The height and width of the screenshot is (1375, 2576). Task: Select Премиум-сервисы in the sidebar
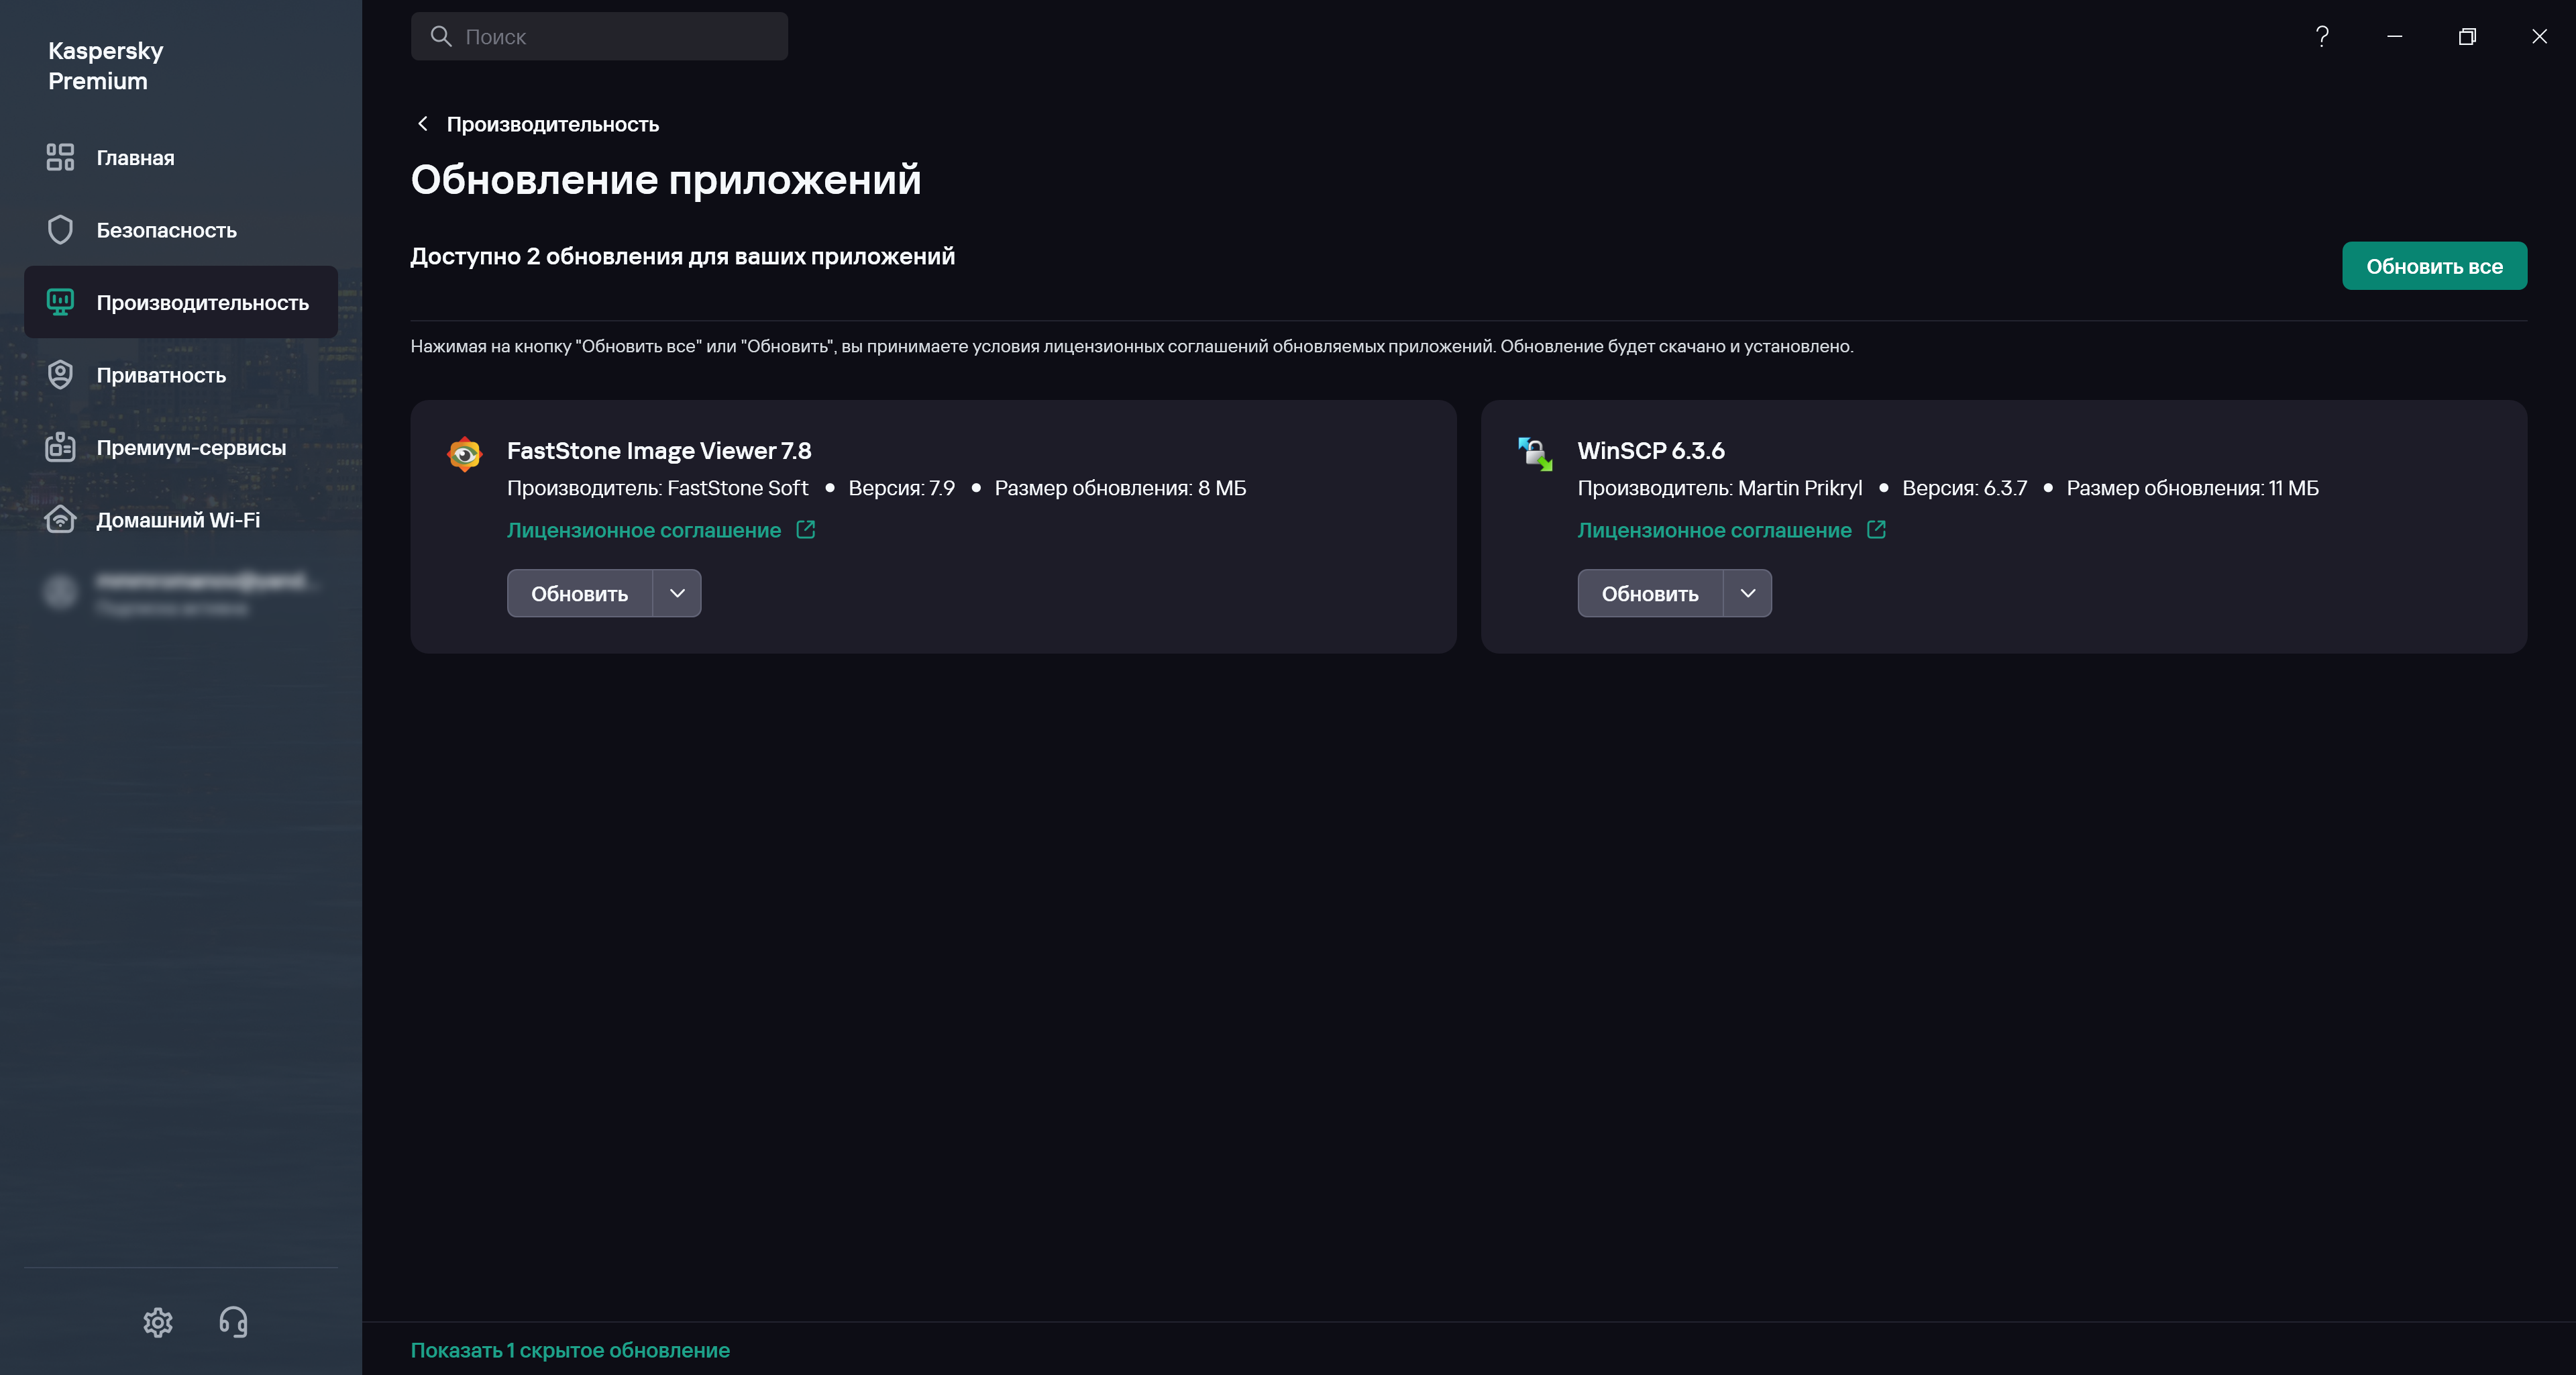tap(191, 448)
